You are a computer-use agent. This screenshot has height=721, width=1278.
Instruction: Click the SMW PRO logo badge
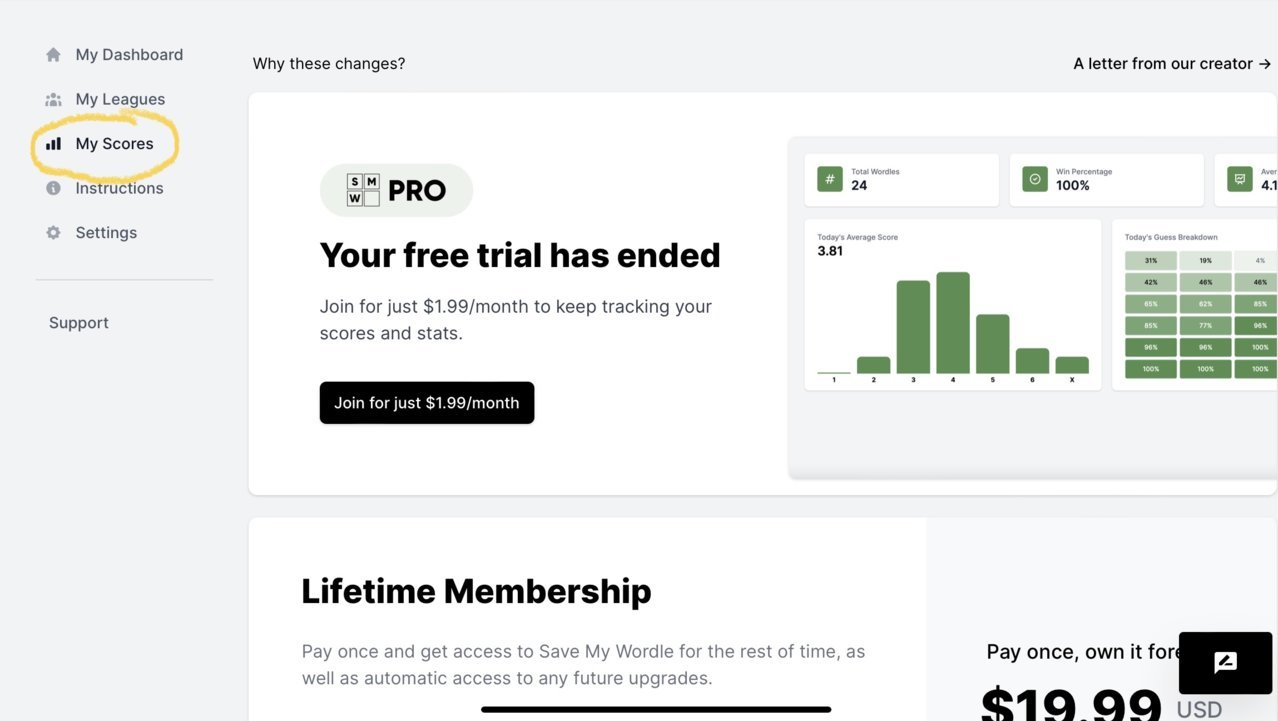point(396,190)
